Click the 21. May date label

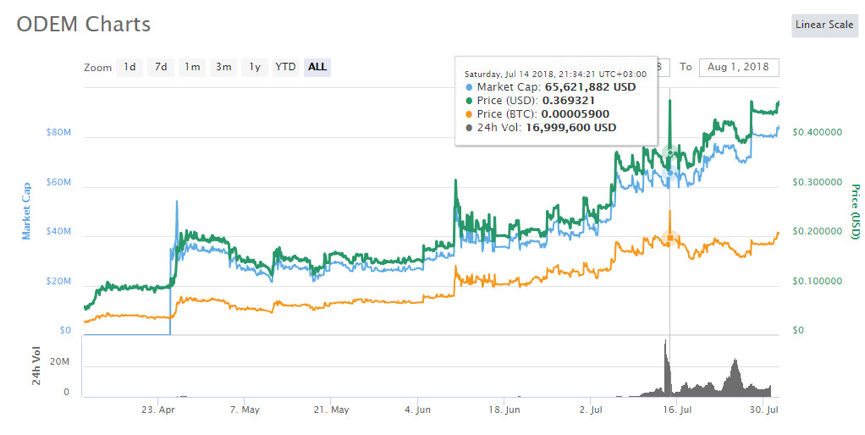coord(331,410)
